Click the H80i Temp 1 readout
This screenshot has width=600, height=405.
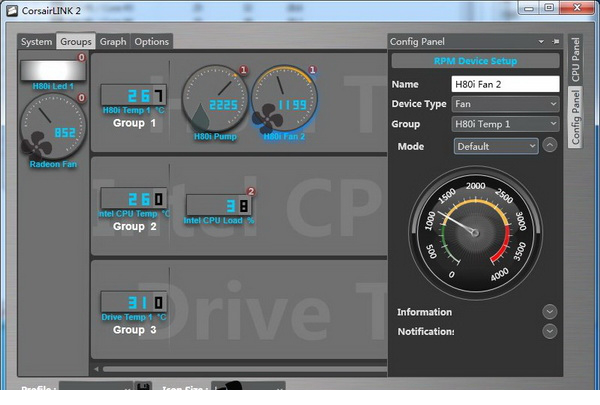[x=134, y=95]
